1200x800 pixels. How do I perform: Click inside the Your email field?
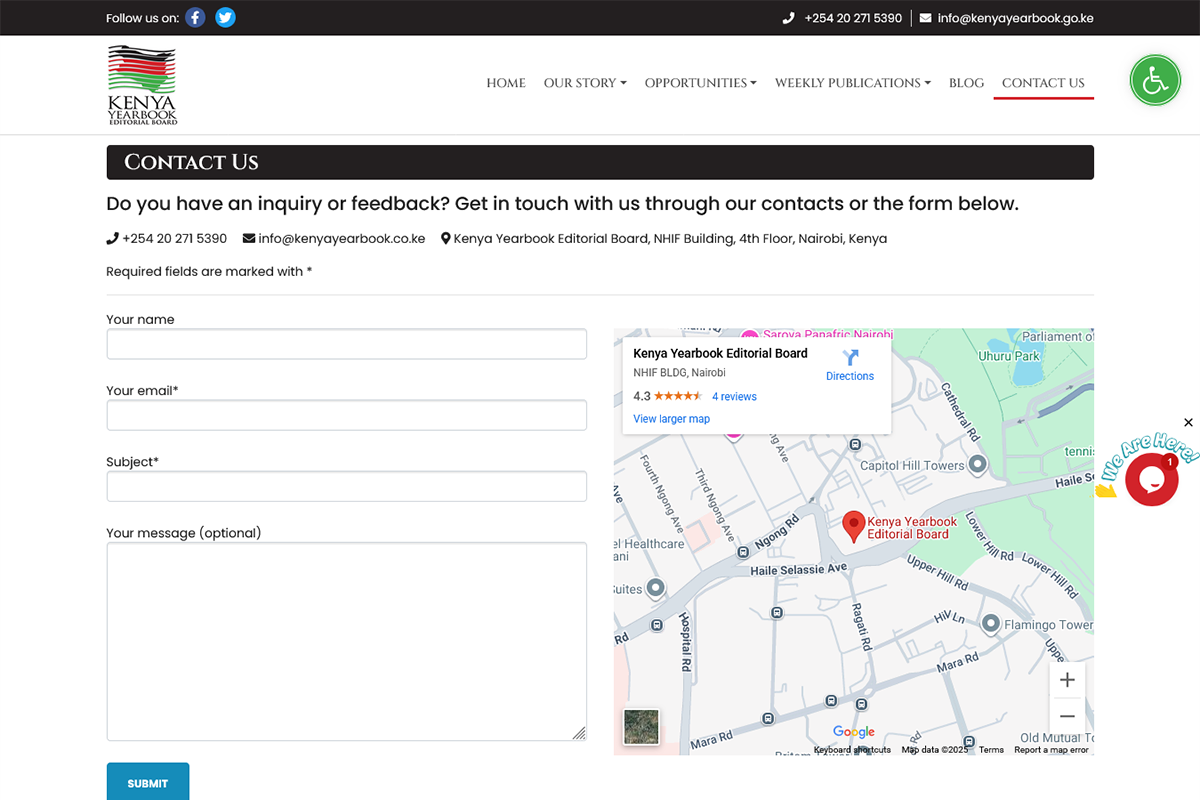click(346, 415)
